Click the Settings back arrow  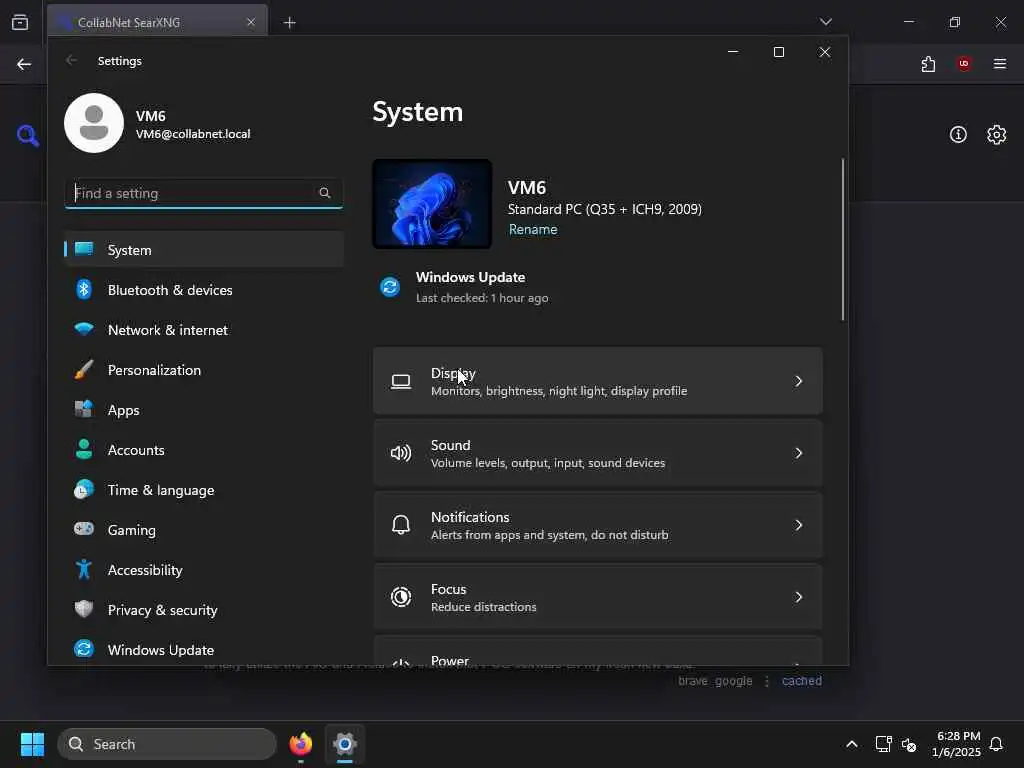pyautogui.click(x=71, y=60)
